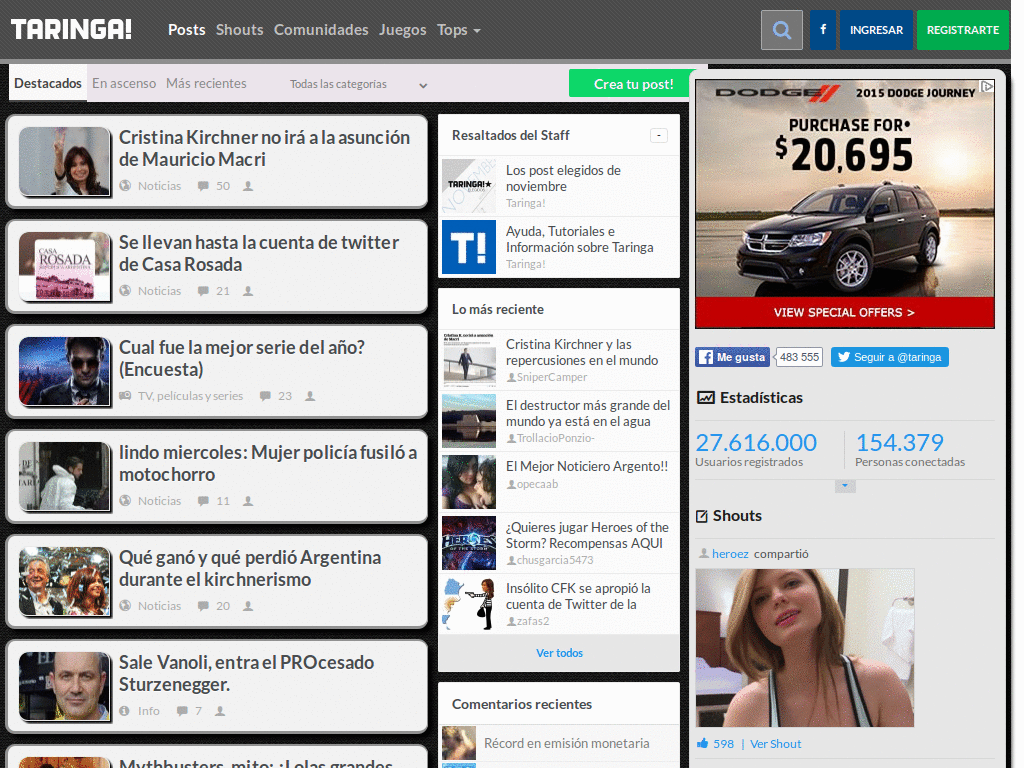
Task: Switch to the Más recientes tab
Action: 206,84
